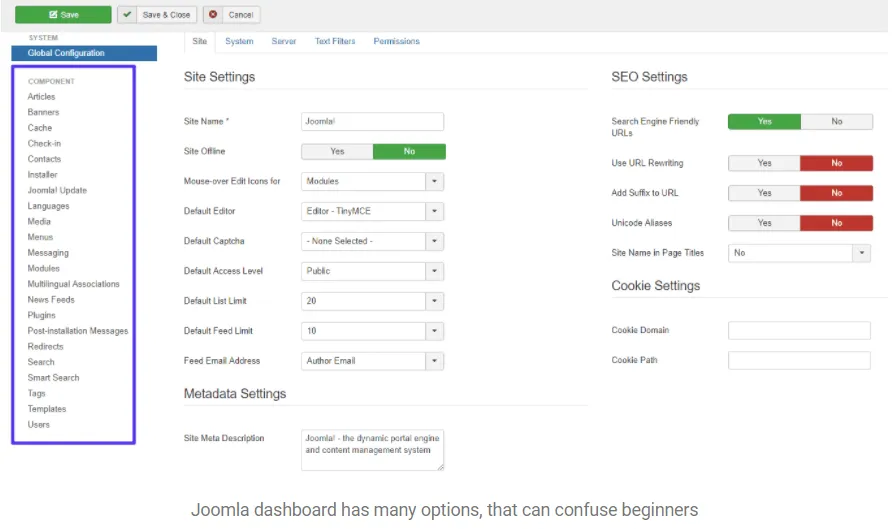Open Users in the component list
The image size is (895, 529).
pyautogui.click(x=39, y=425)
